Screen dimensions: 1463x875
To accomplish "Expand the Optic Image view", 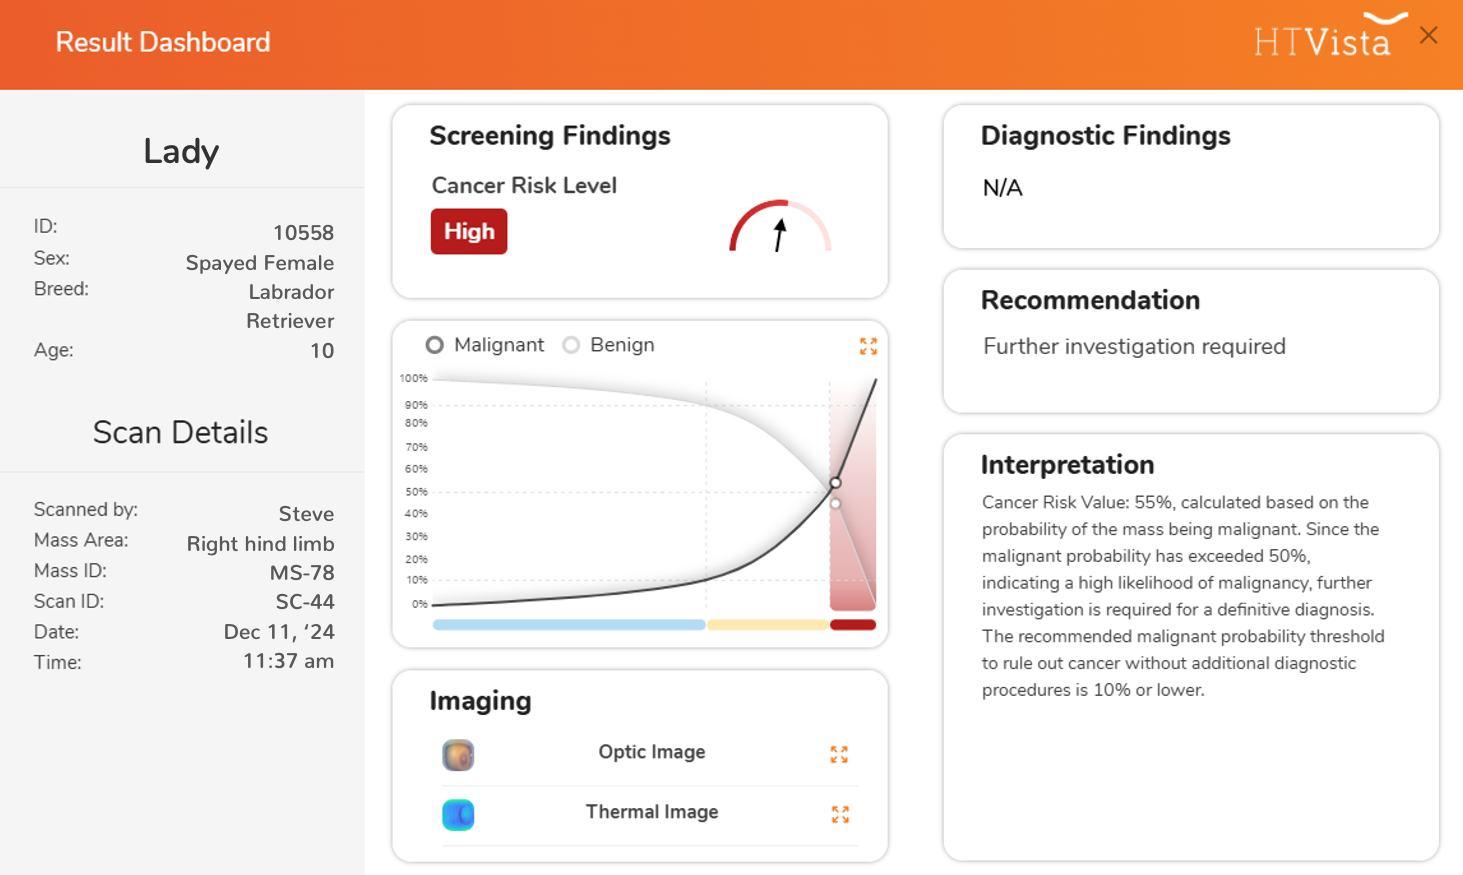I will point(839,754).
